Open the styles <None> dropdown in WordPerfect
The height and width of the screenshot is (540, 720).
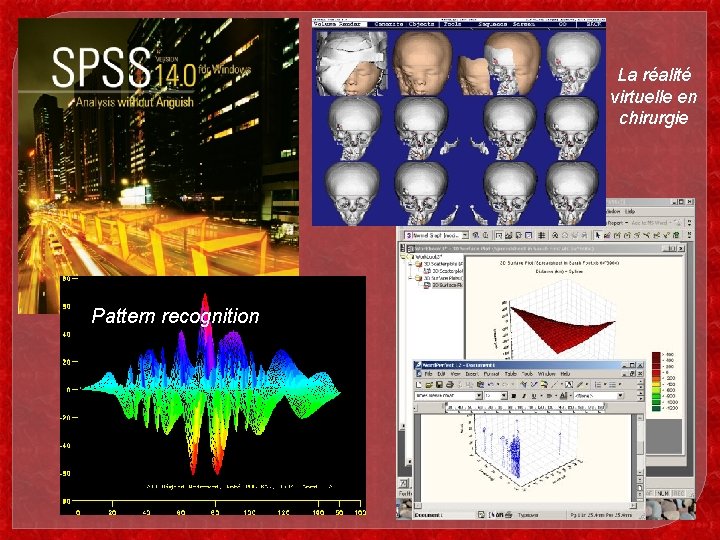(620, 396)
